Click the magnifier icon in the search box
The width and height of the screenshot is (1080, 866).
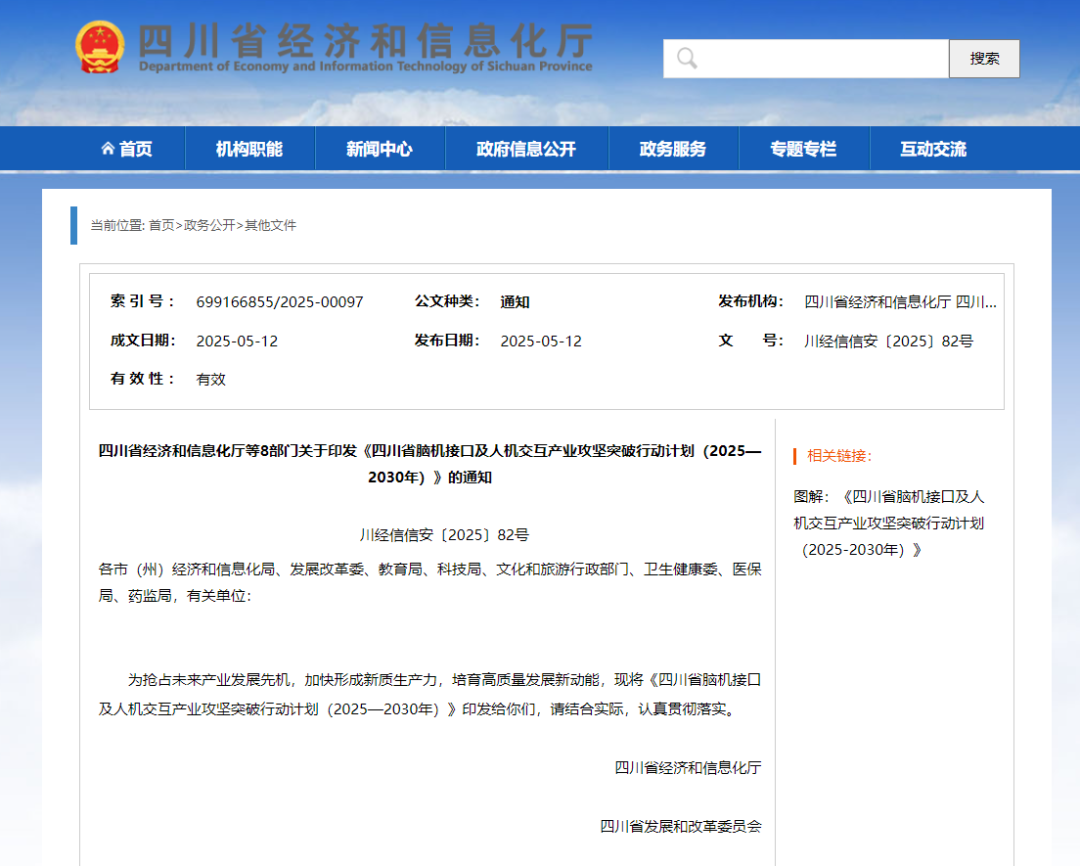point(686,58)
